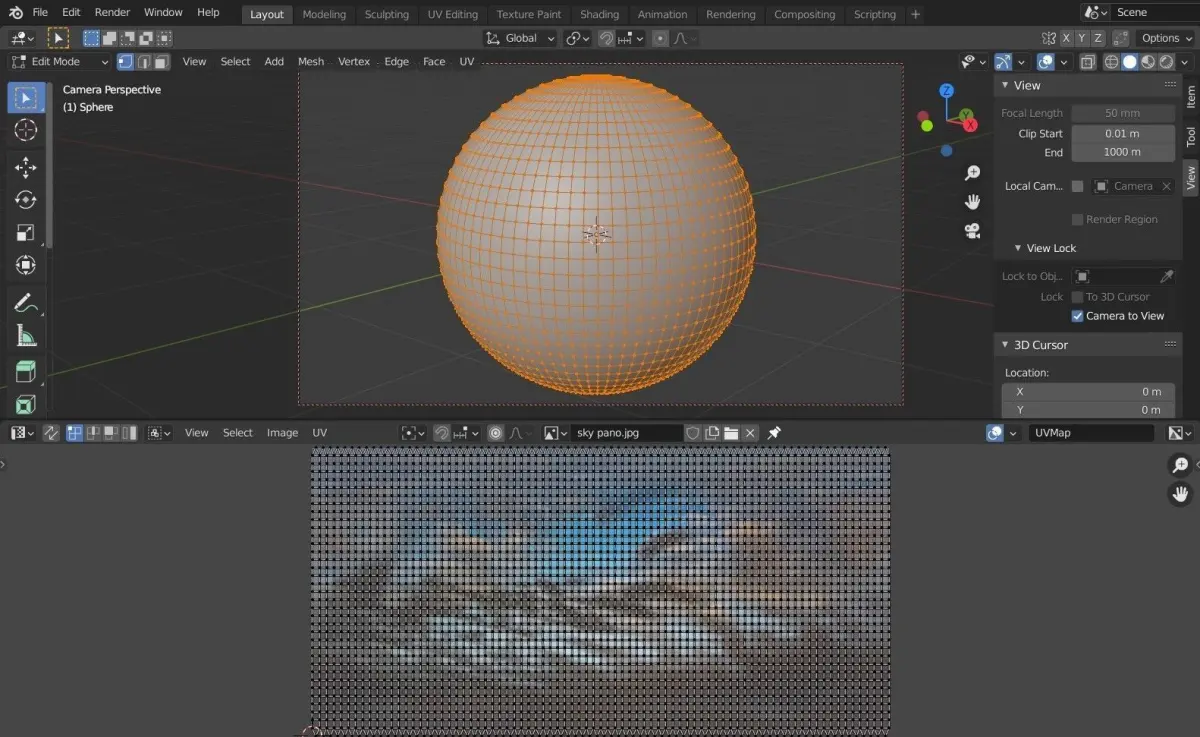Switch to vertex select mode
Image resolution: width=1200 pixels, height=737 pixels.
tap(125, 62)
